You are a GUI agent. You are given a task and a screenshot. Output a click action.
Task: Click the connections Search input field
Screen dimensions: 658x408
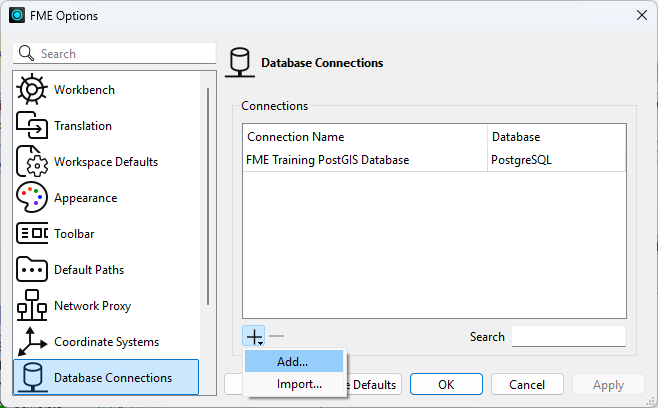[569, 336]
